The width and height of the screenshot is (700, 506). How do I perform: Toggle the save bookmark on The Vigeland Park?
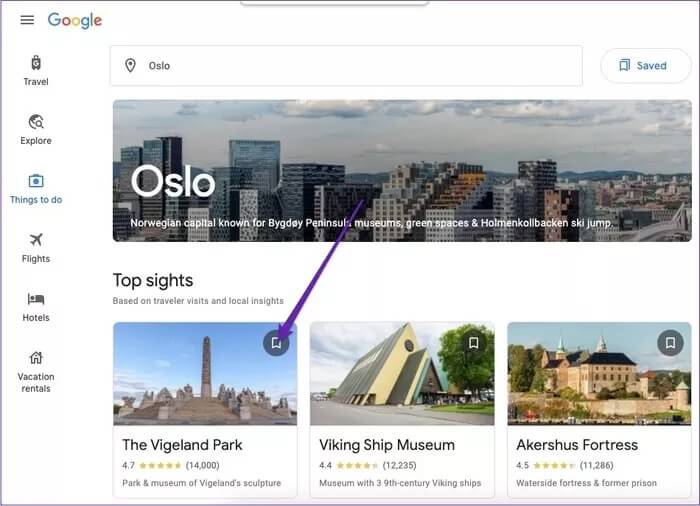pos(276,343)
